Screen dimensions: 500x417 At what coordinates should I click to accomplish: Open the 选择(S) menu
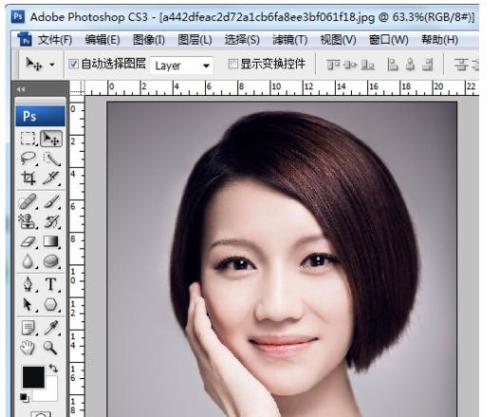click(242, 40)
